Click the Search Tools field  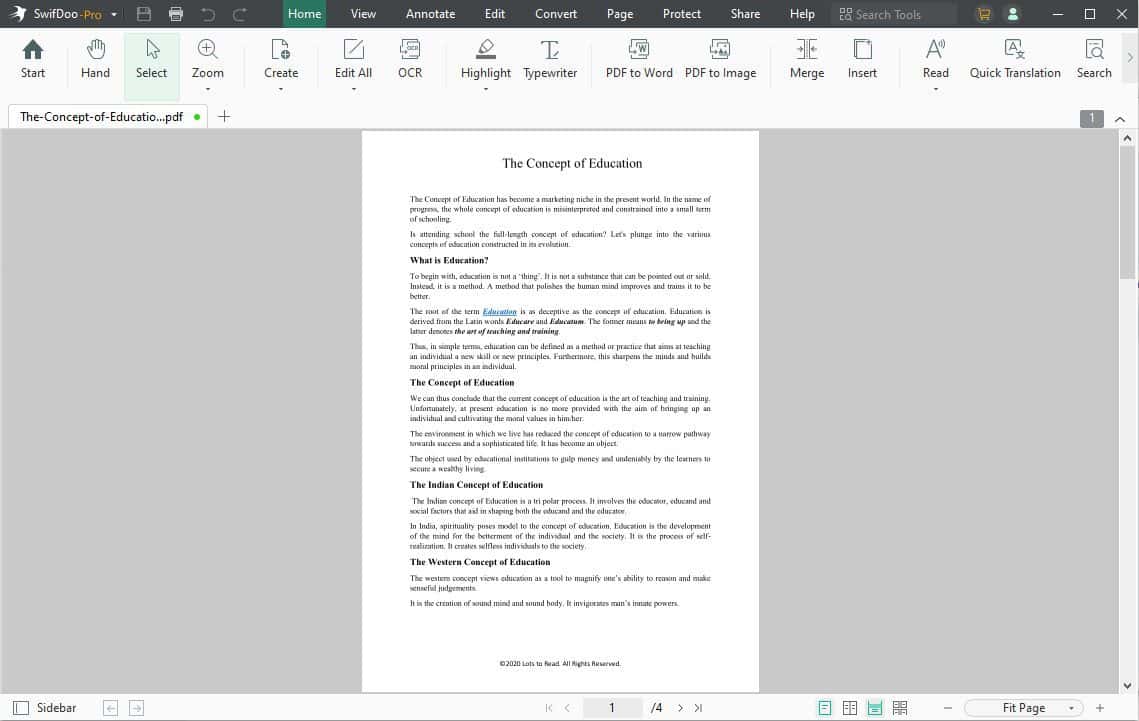click(x=893, y=15)
